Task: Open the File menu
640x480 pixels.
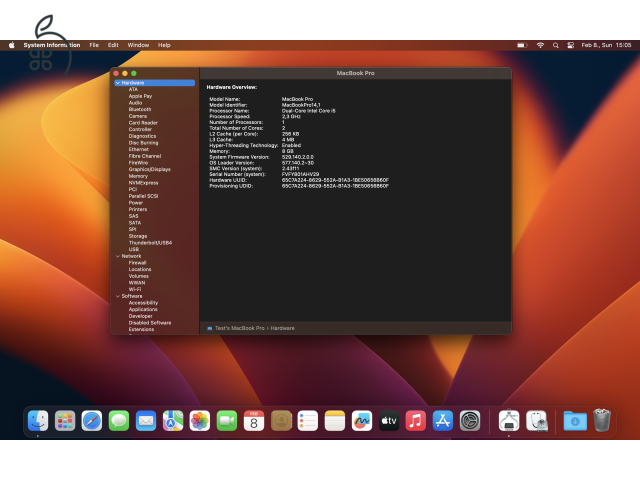Action: tap(94, 45)
